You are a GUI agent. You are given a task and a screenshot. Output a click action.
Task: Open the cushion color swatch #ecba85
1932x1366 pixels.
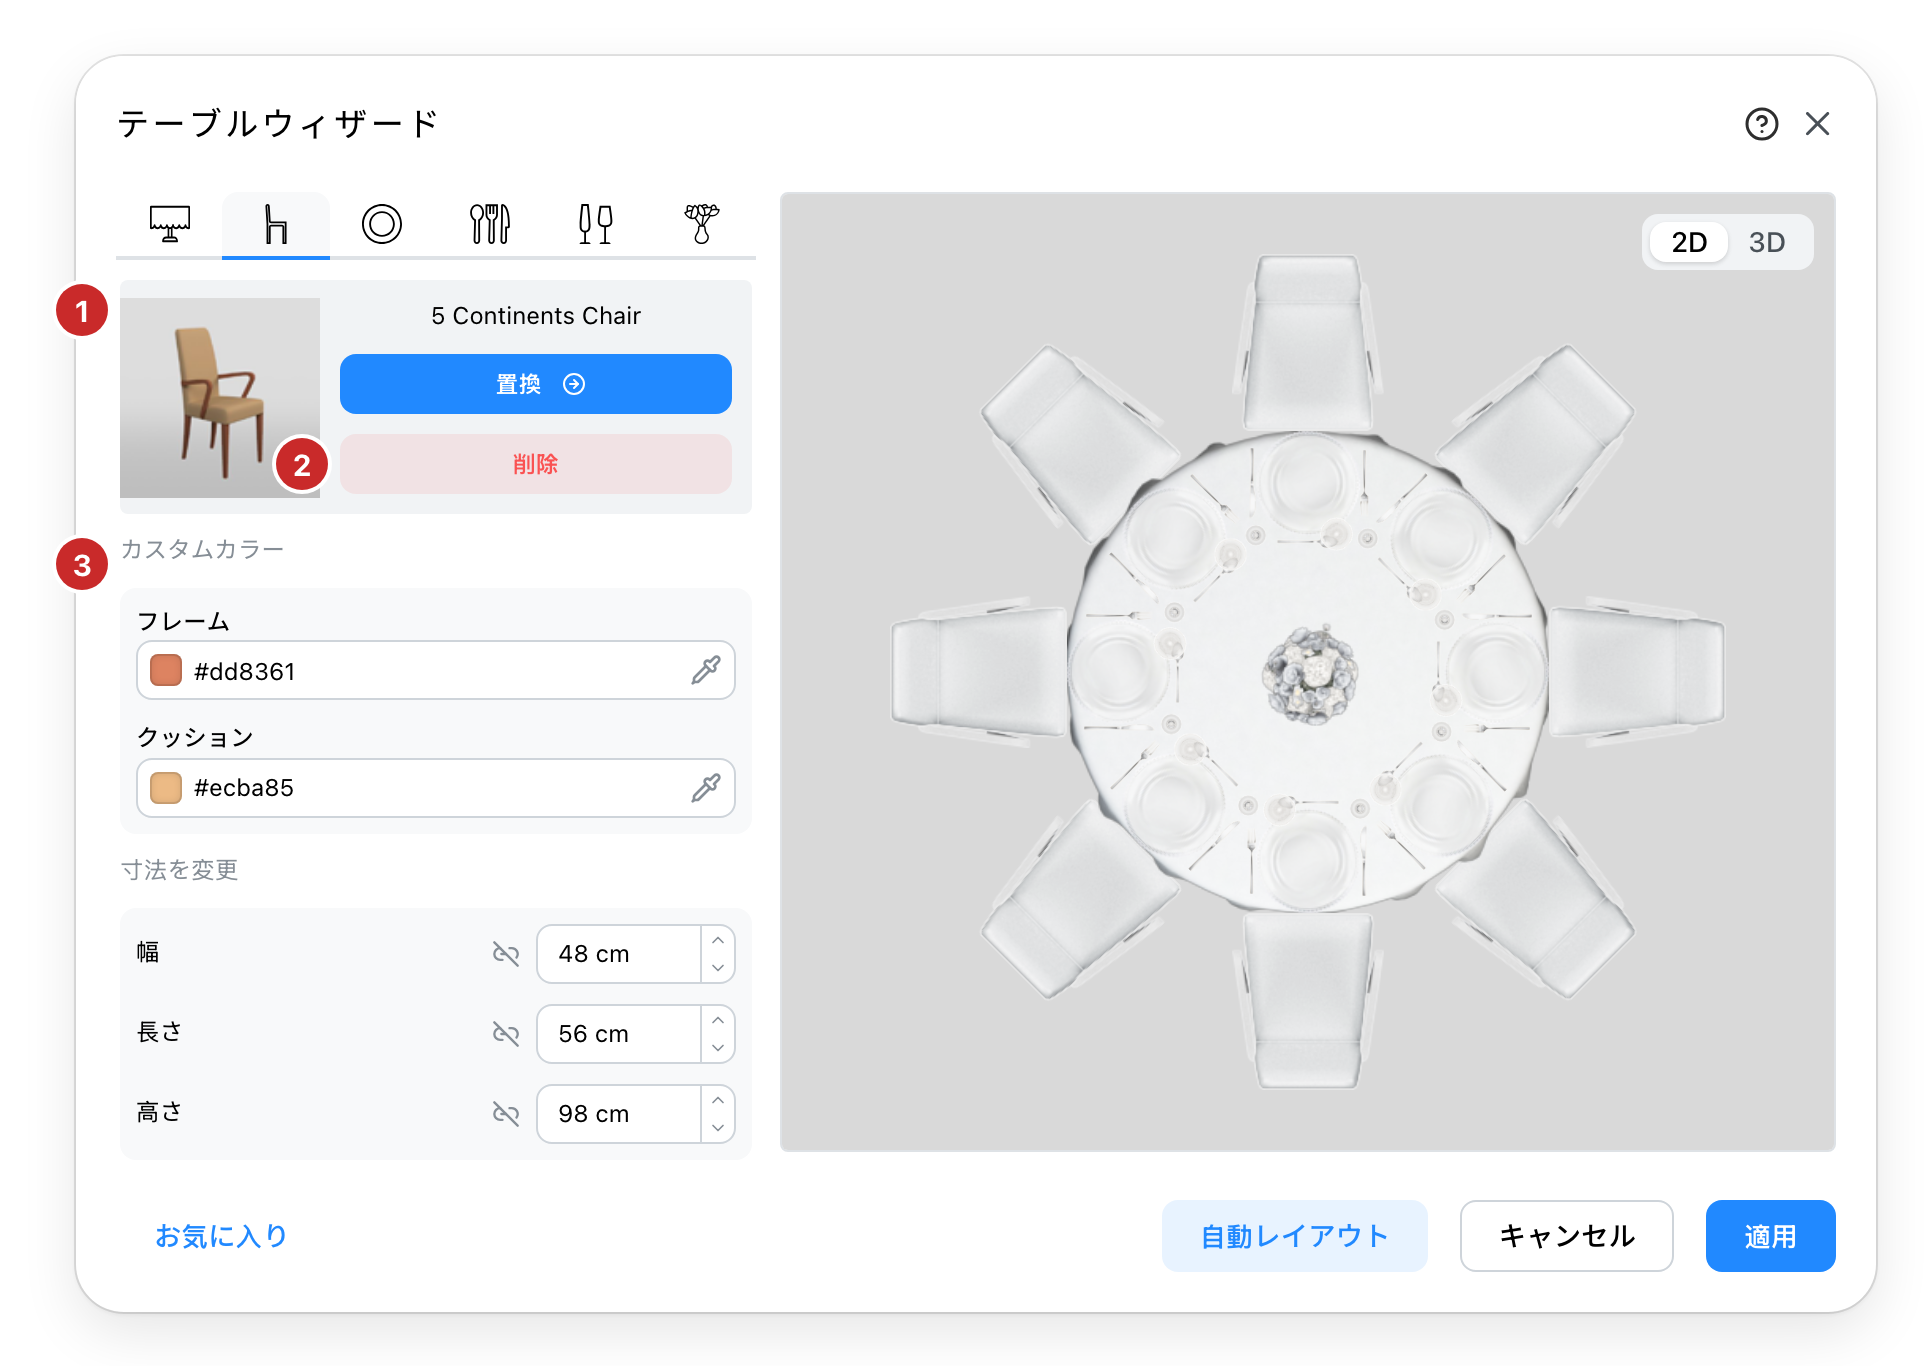point(166,788)
